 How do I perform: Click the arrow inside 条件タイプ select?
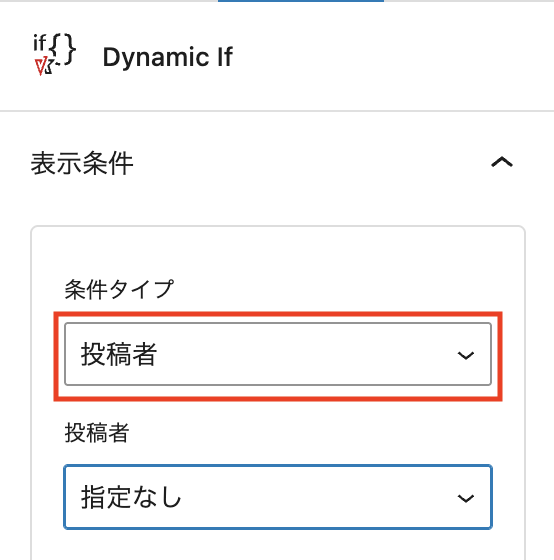coord(465,355)
